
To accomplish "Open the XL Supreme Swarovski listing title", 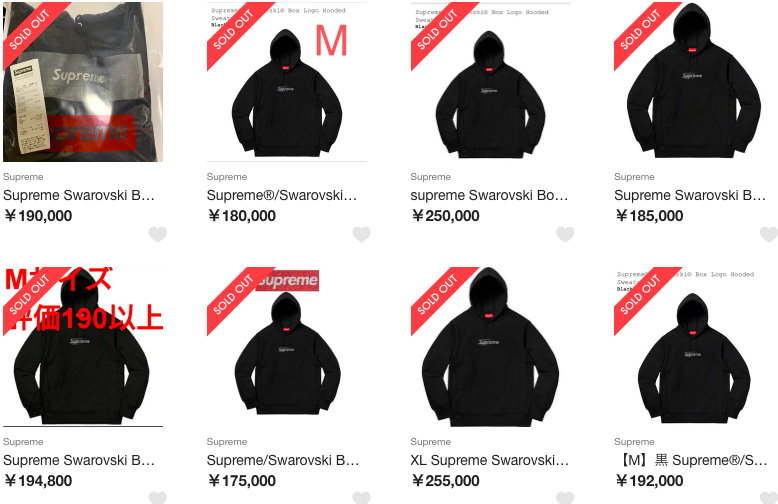I will tap(490, 460).
